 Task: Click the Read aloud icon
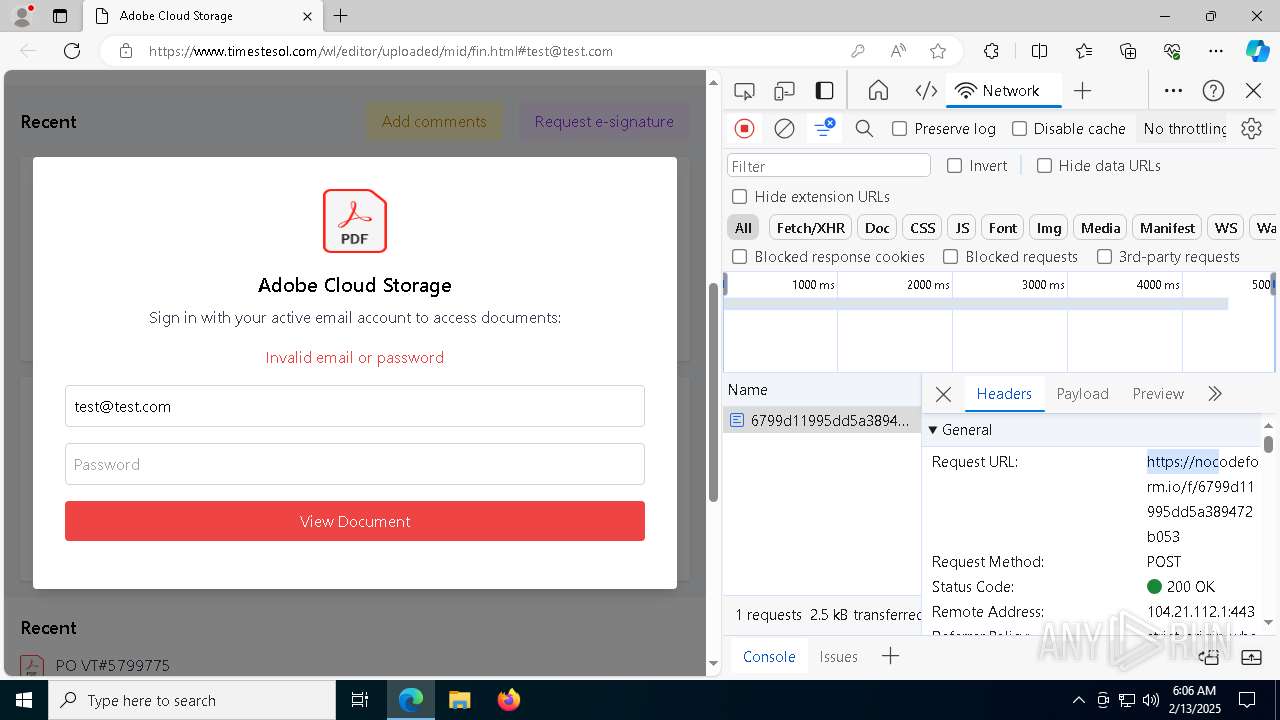point(898,51)
